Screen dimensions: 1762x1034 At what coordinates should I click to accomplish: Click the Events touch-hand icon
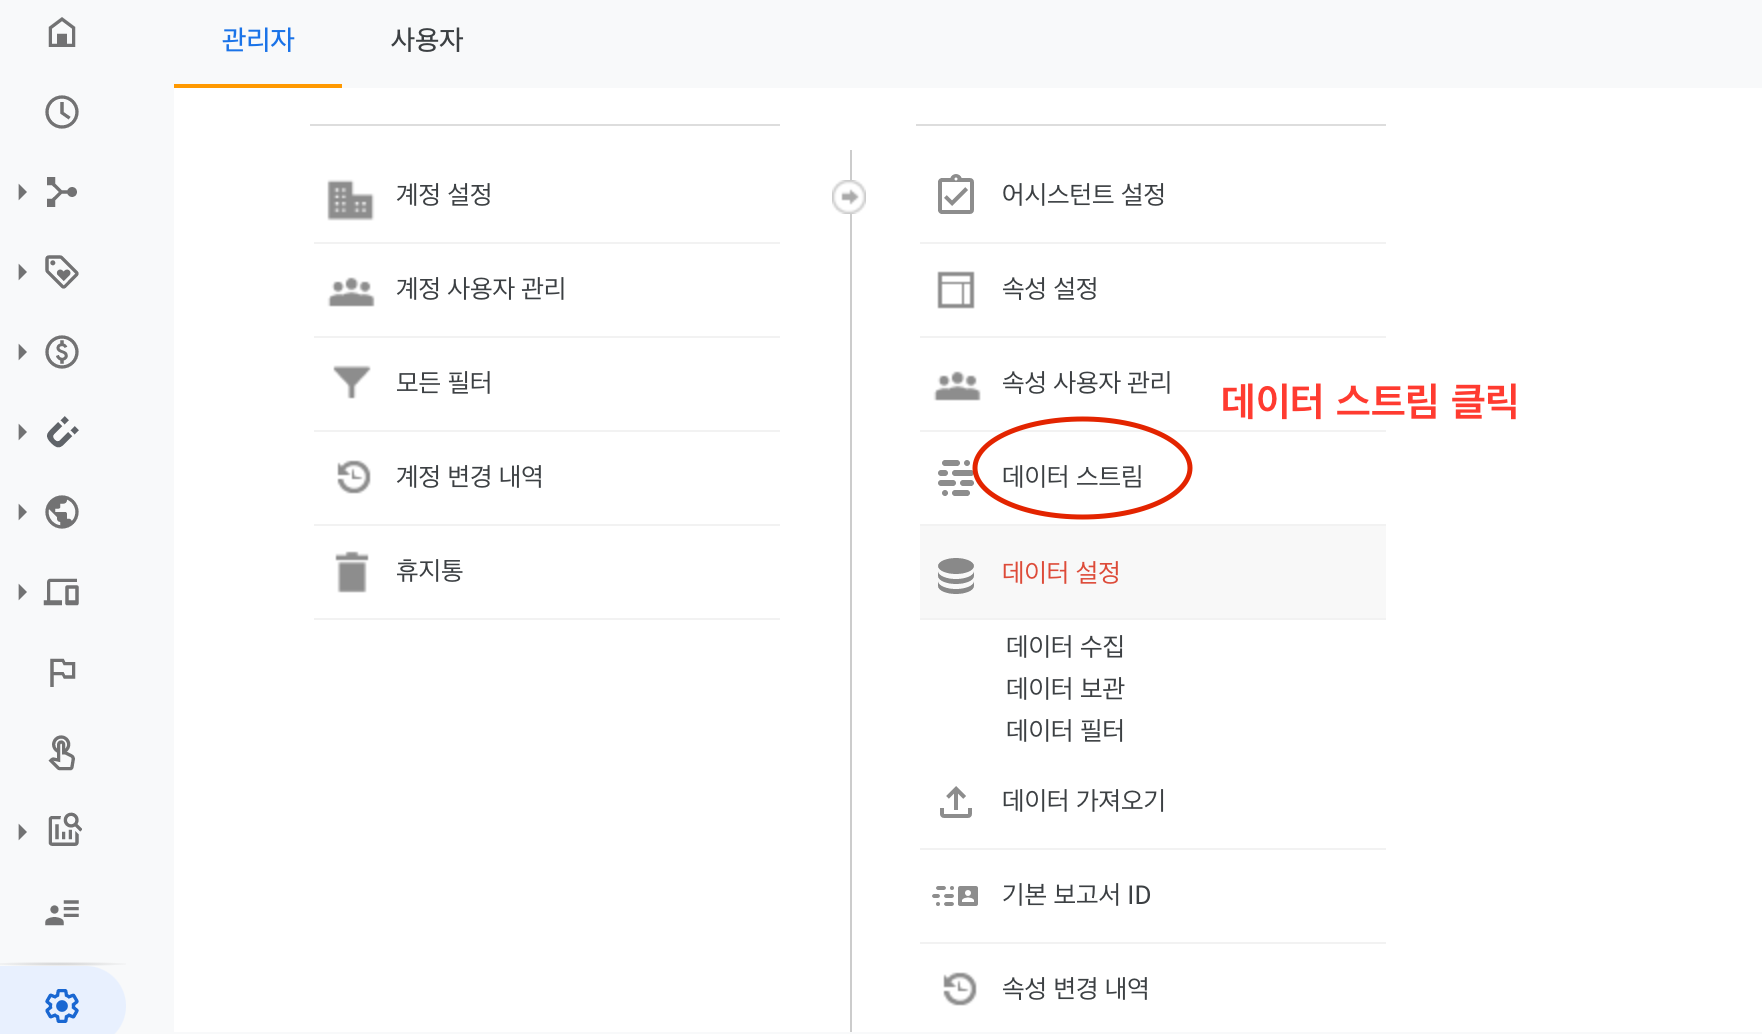[x=62, y=752]
